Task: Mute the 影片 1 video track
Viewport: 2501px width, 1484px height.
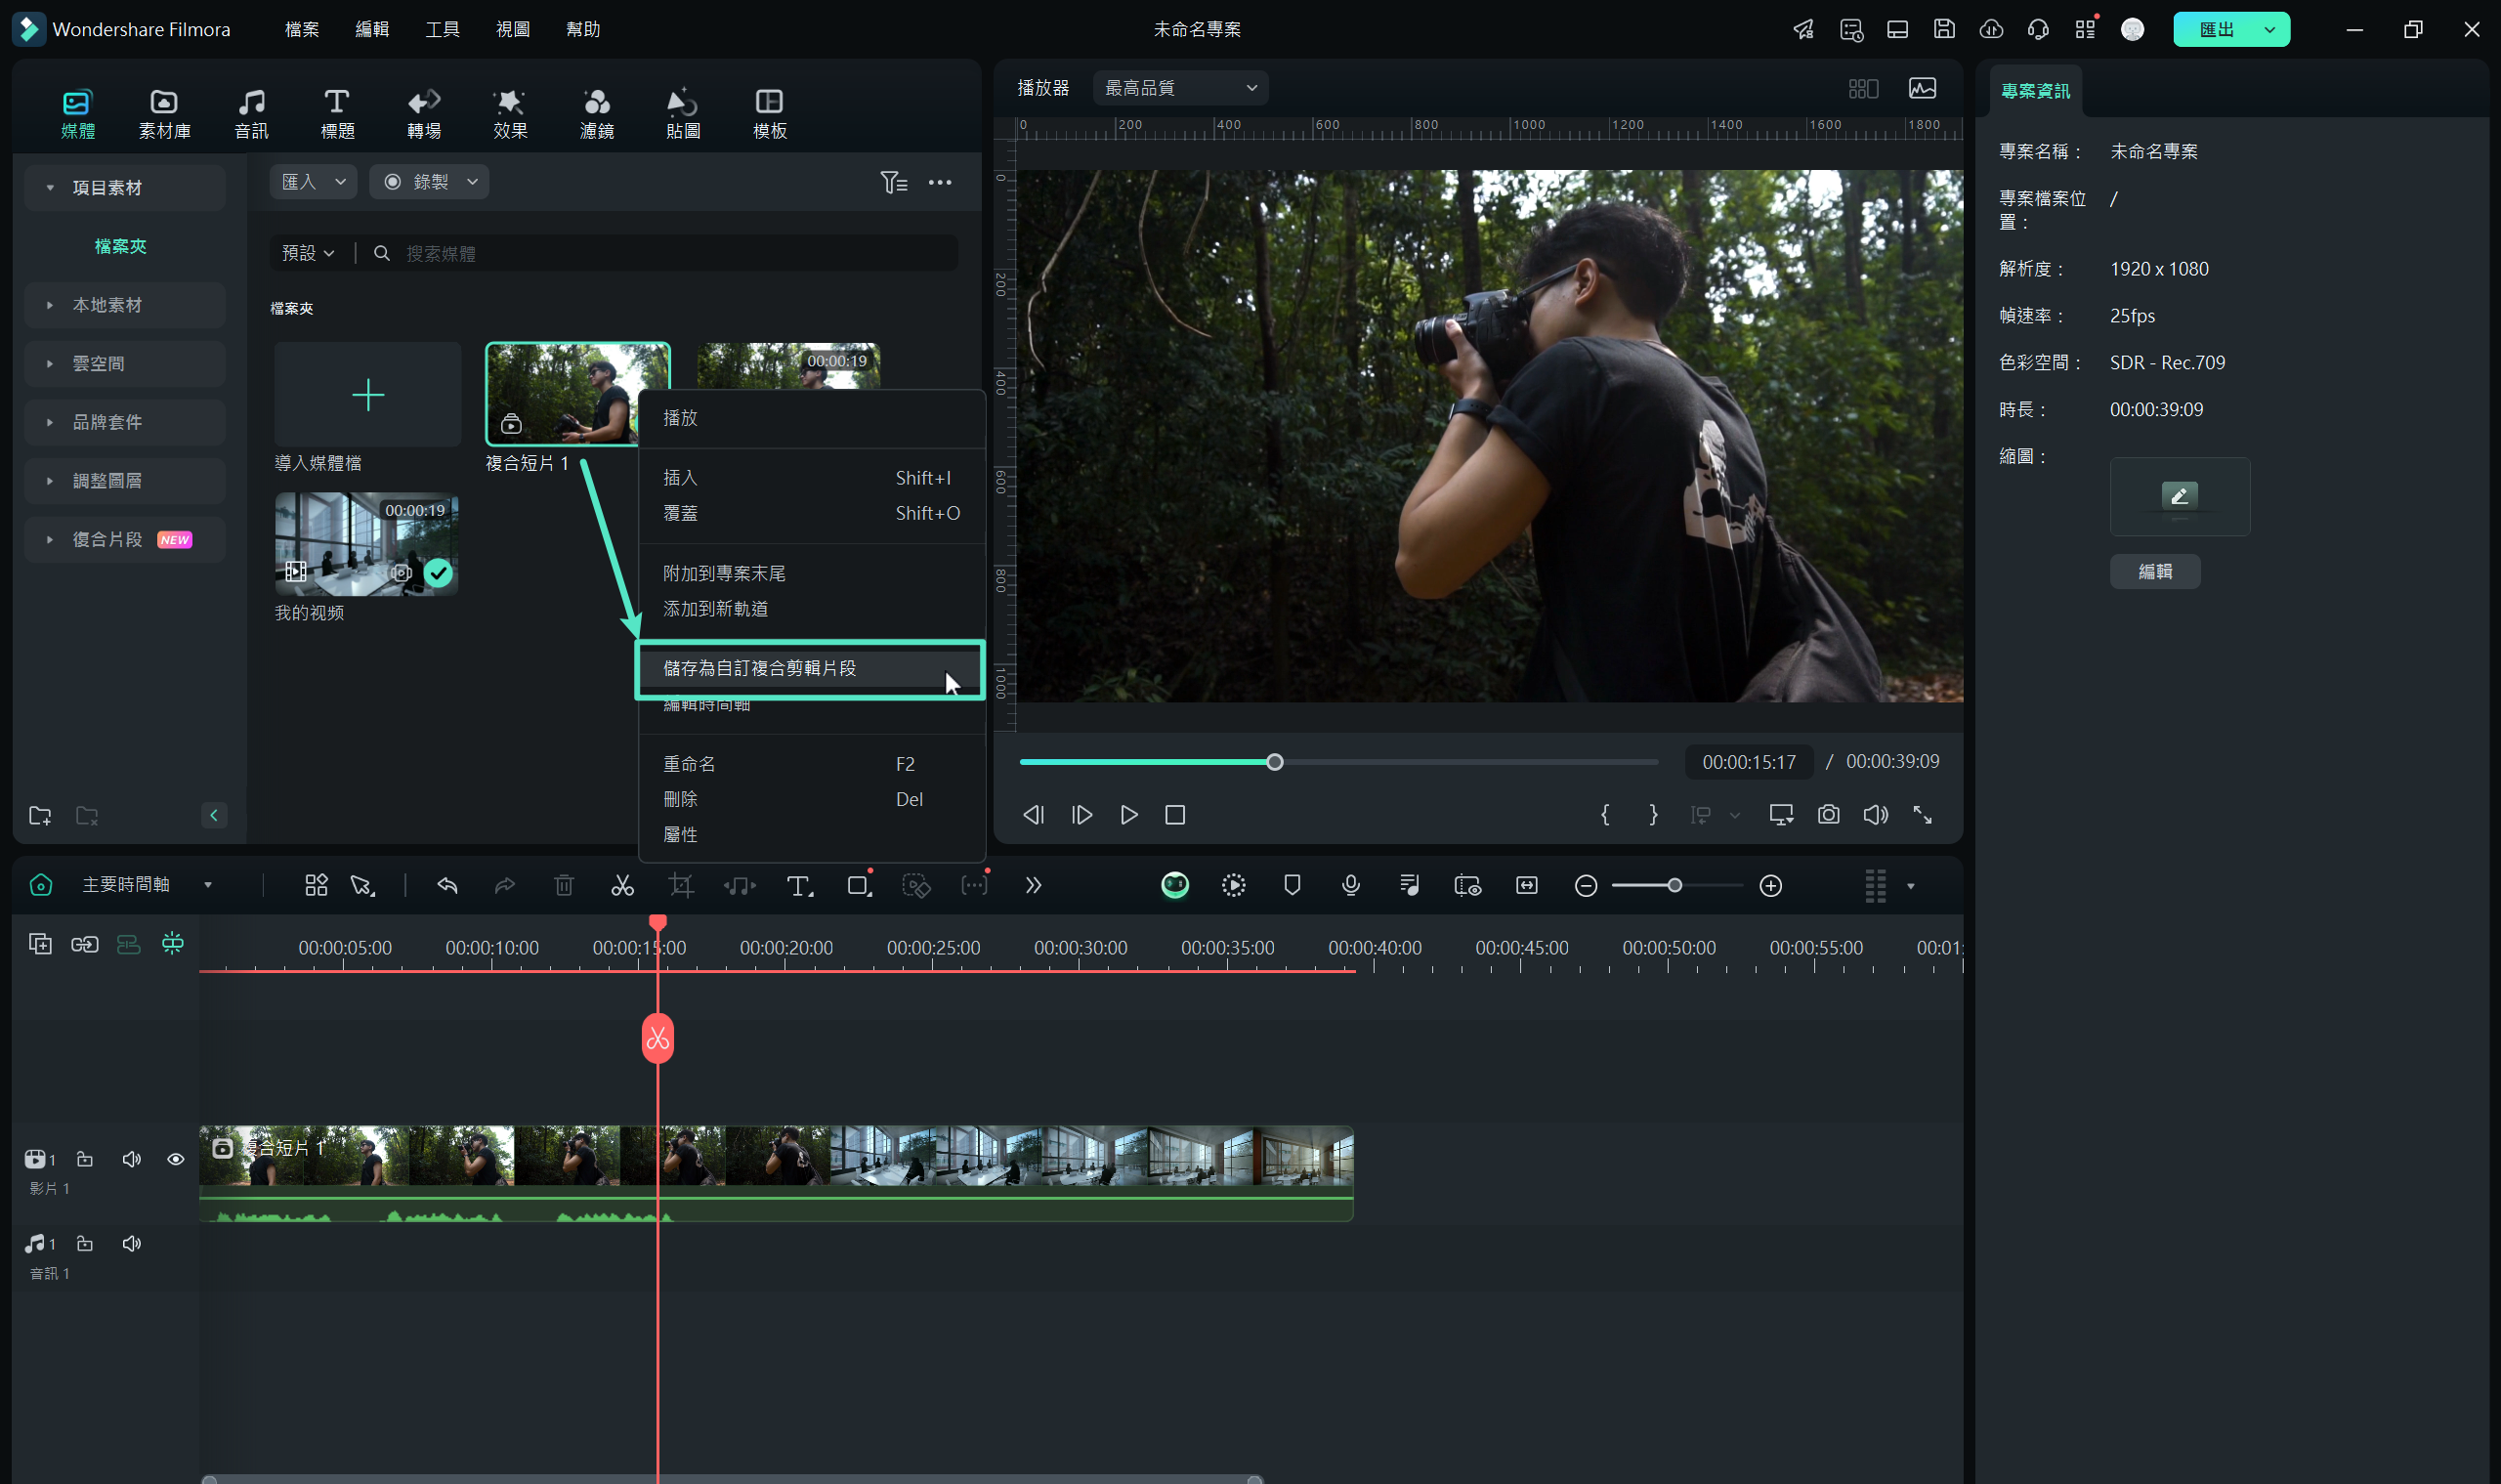Action: pyautogui.click(x=131, y=1159)
